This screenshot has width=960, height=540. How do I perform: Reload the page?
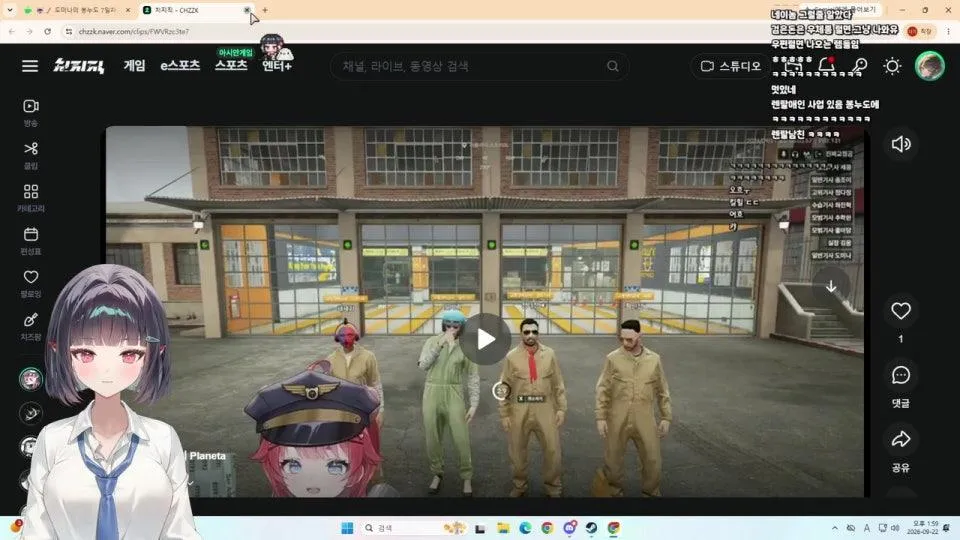pos(48,31)
